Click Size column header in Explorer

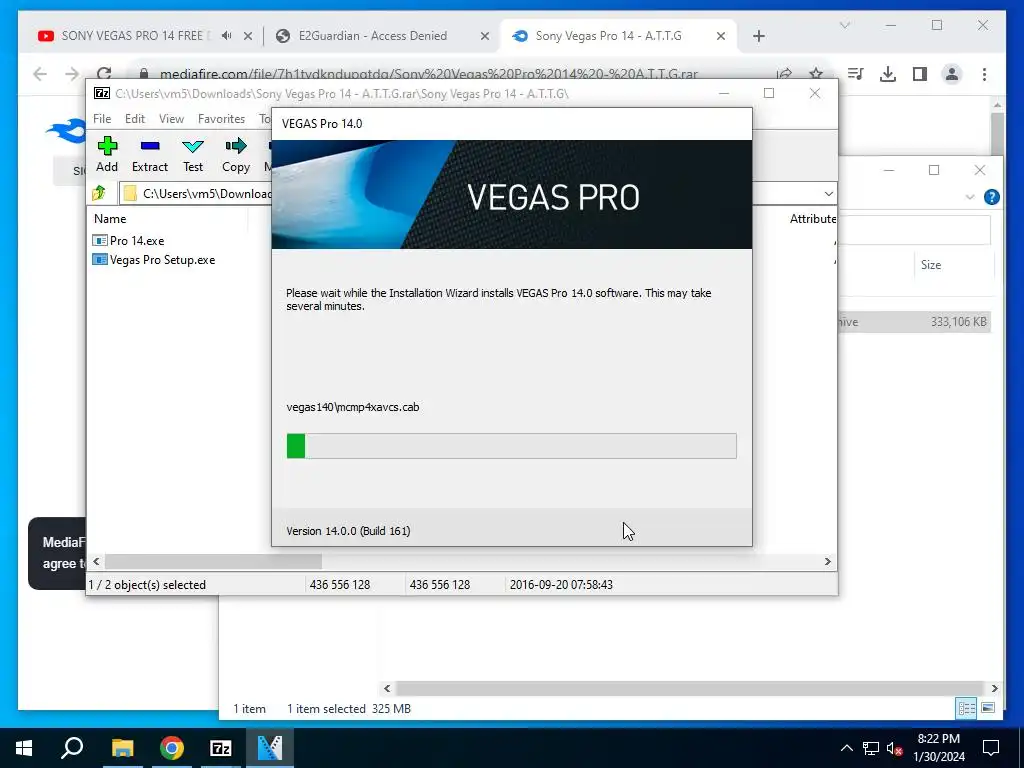pos(931,264)
